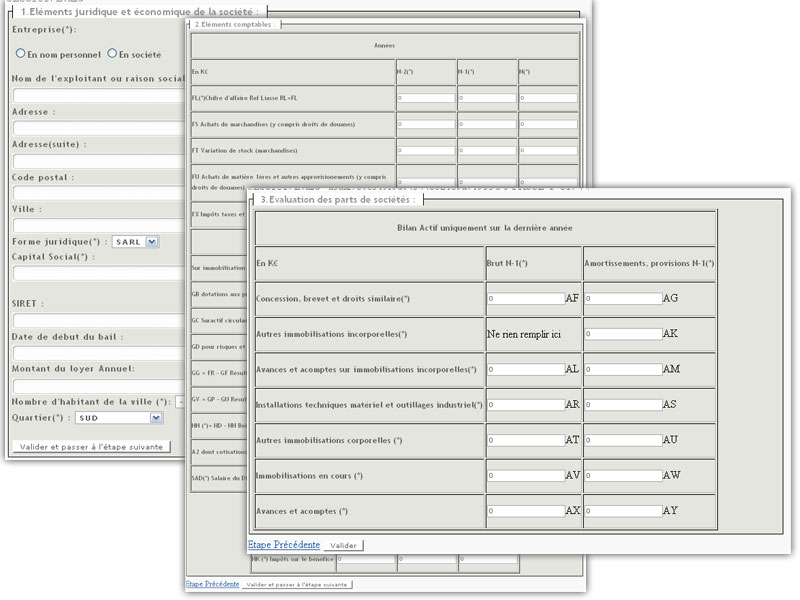800x600 pixels.
Task: Click 'Bilan Actif uniquement sur la dernière année' heading
Action: coord(485,228)
